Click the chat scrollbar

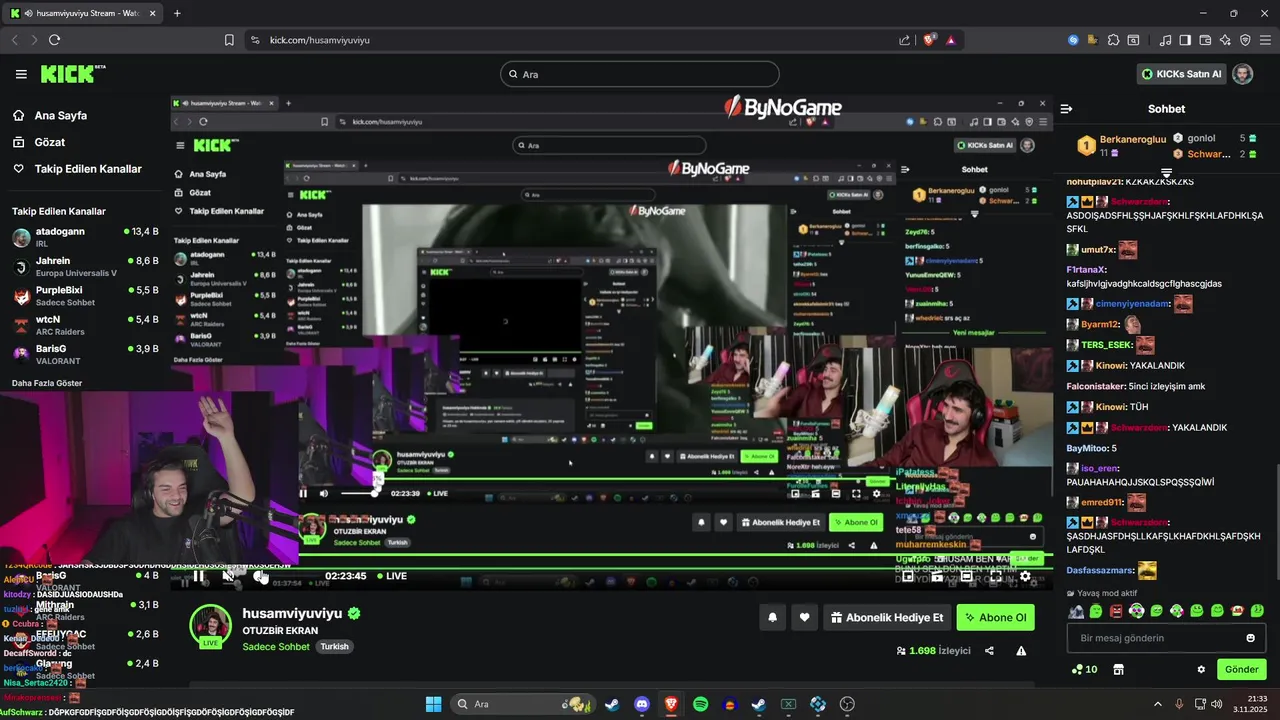[1277, 522]
